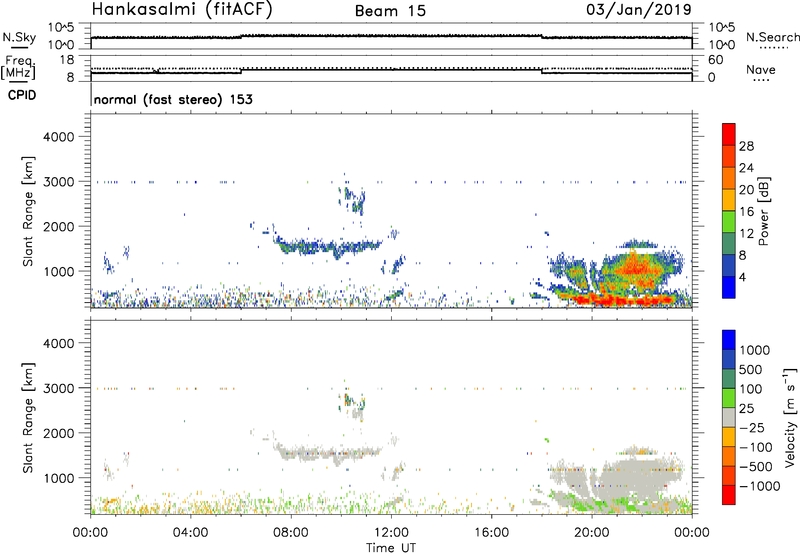Click the '2000' tick in velocity panel
The width and height of the screenshot is (800, 554).
coord(59,433)
